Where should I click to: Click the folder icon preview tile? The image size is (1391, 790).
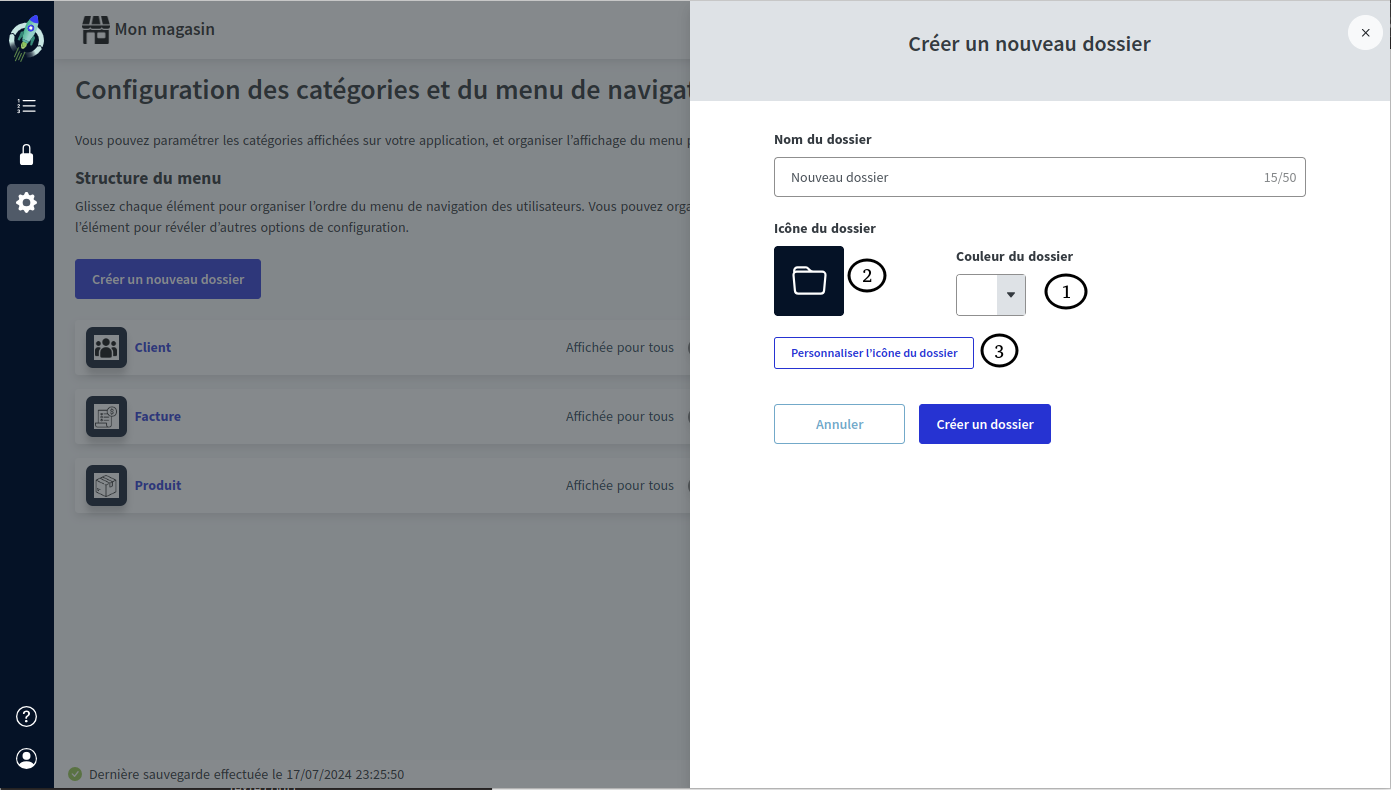pyautogui.click(x=809, y=281)
